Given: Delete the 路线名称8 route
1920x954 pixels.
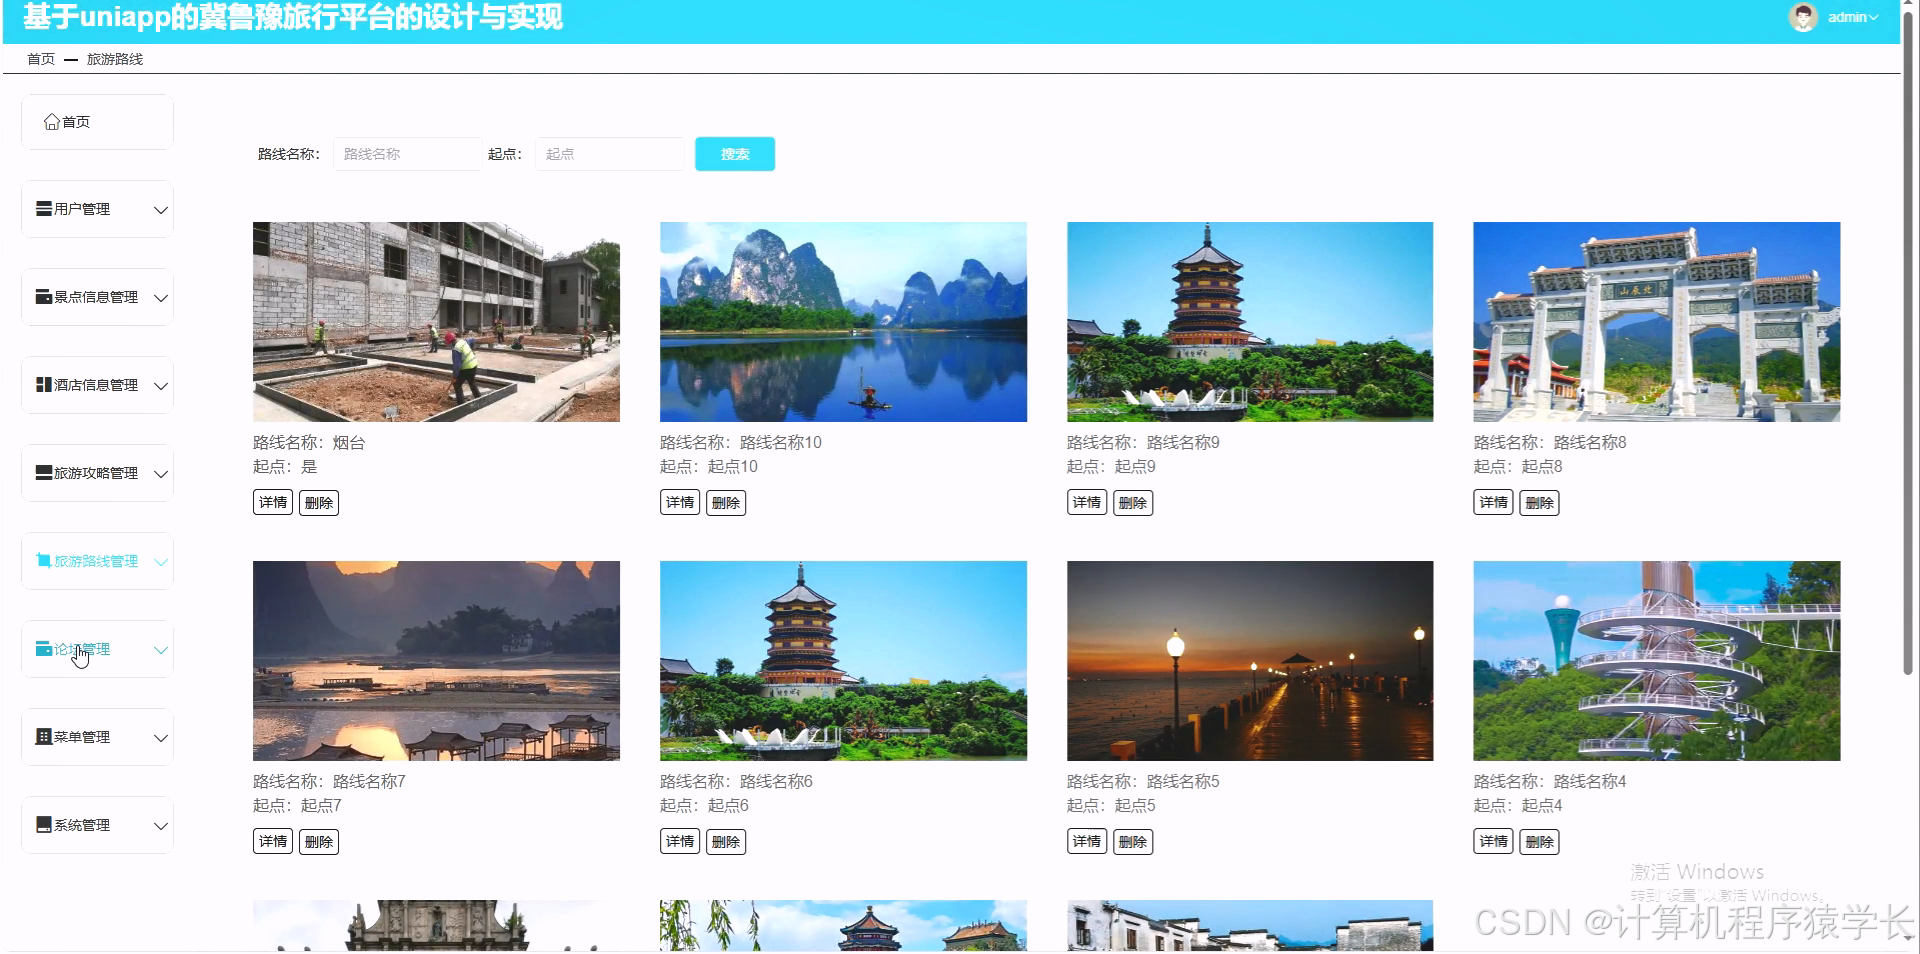Looking at the screenshot, I should [x=1540, y=503].
